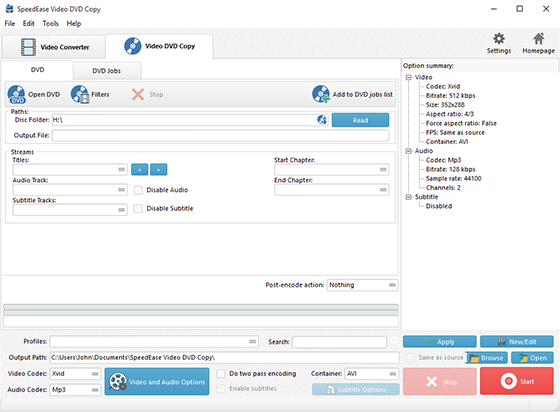Select 'Aspect ratio: 4/3' in summary tree

(450, 114)
